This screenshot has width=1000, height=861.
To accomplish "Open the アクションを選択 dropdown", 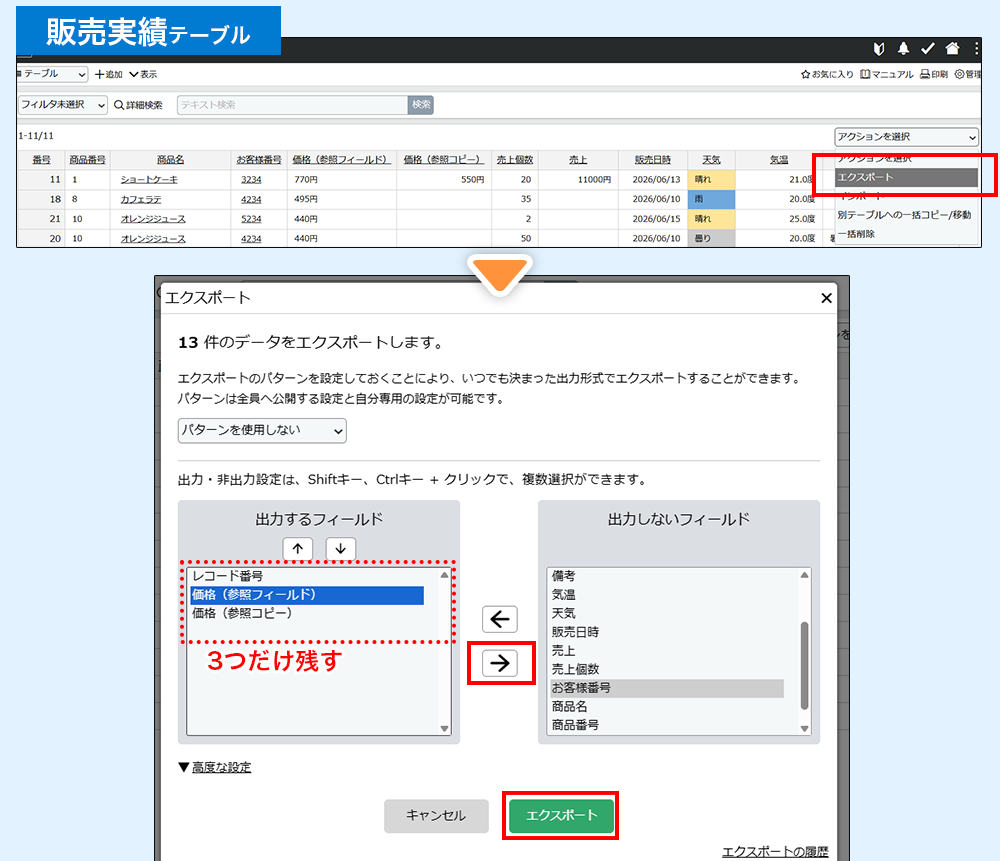I will point(906,136).
